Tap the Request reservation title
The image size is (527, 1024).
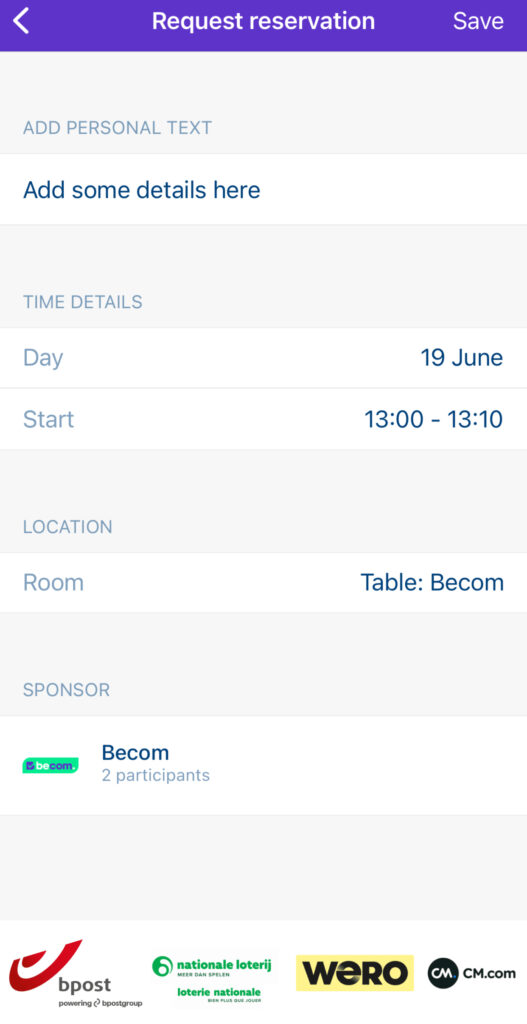(x=263, y=21)
